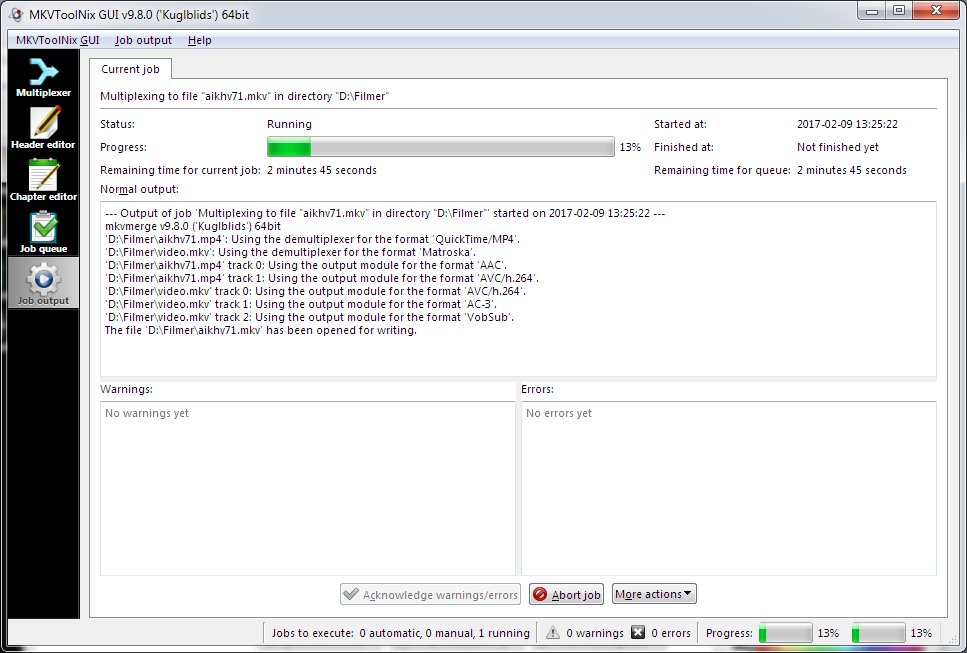Viewport: 967px width, 653px height.
Task: Switch to the Job queue view
Action: tap(43, 232)
